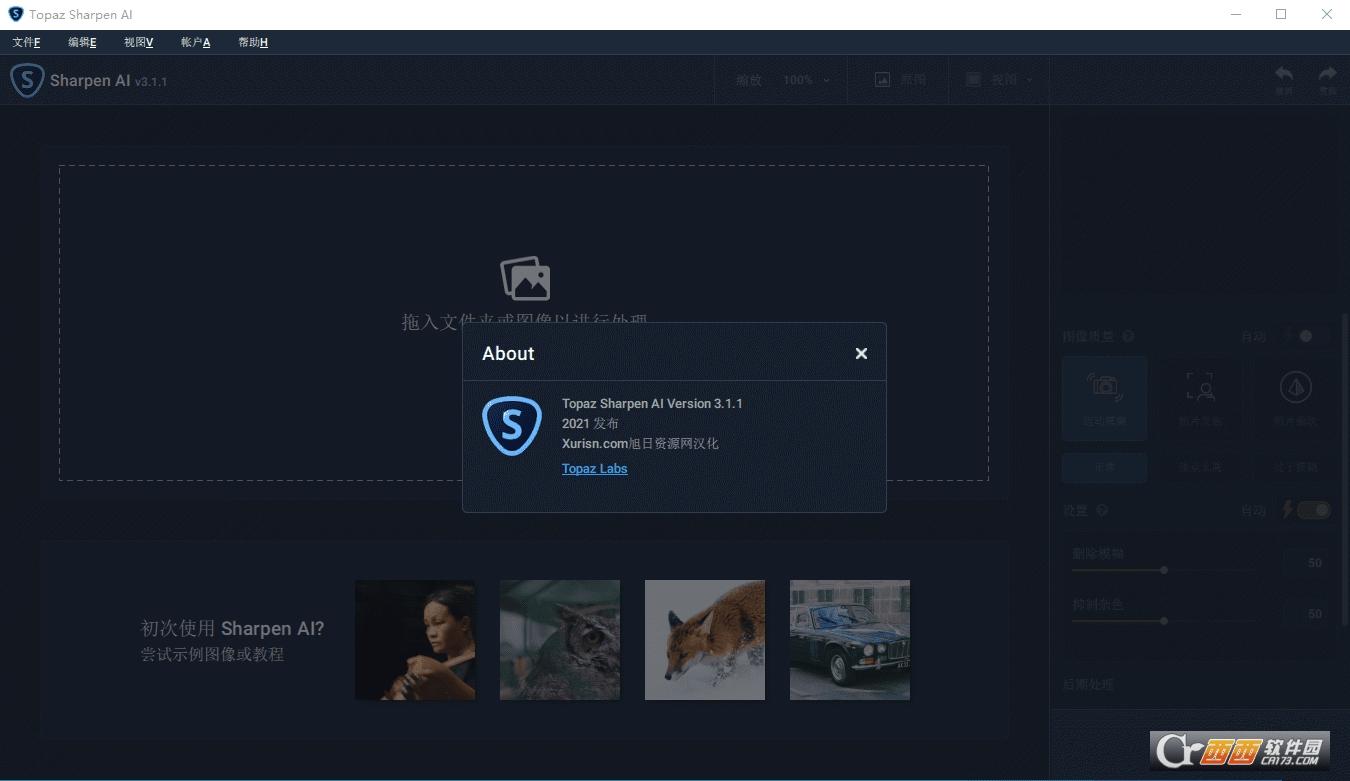Click the original image comparison icon
This screenshot has width=1350, height=781.
[884, 78]
